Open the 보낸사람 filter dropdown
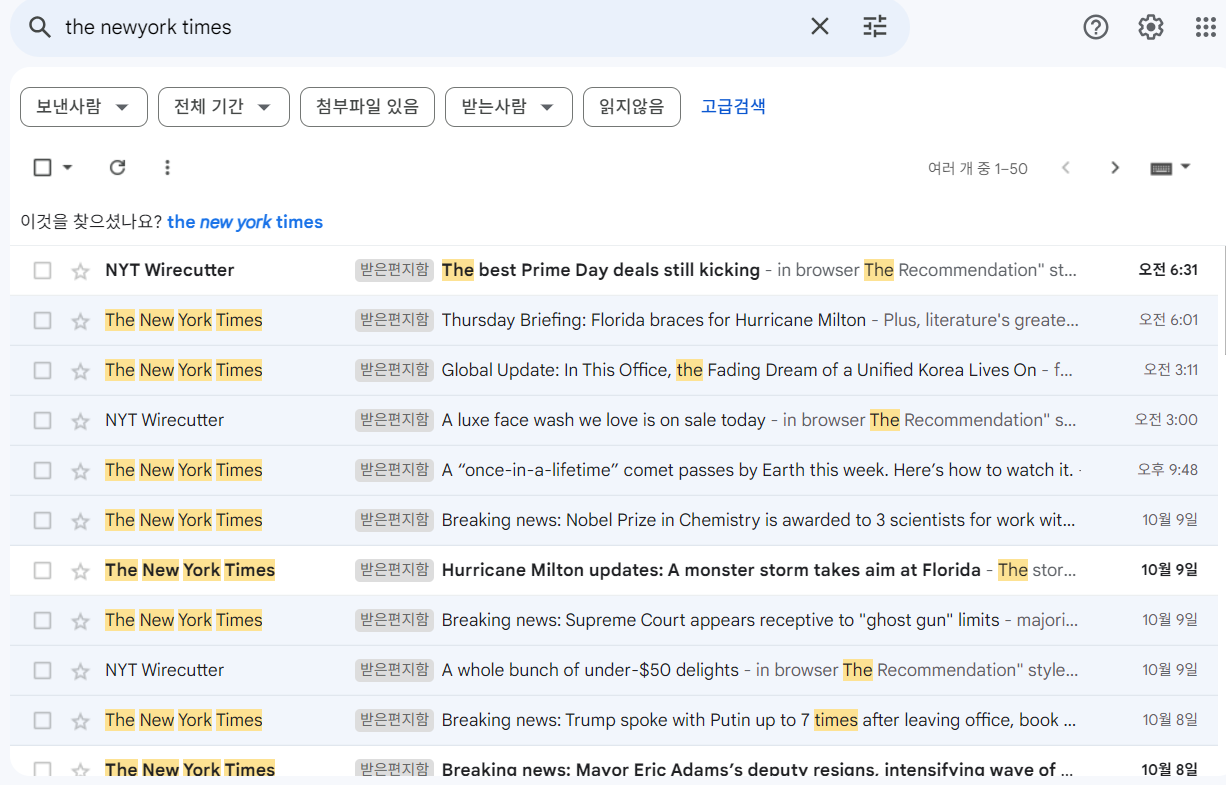This screenshot has height=785, width=1226. click(84, 107)
